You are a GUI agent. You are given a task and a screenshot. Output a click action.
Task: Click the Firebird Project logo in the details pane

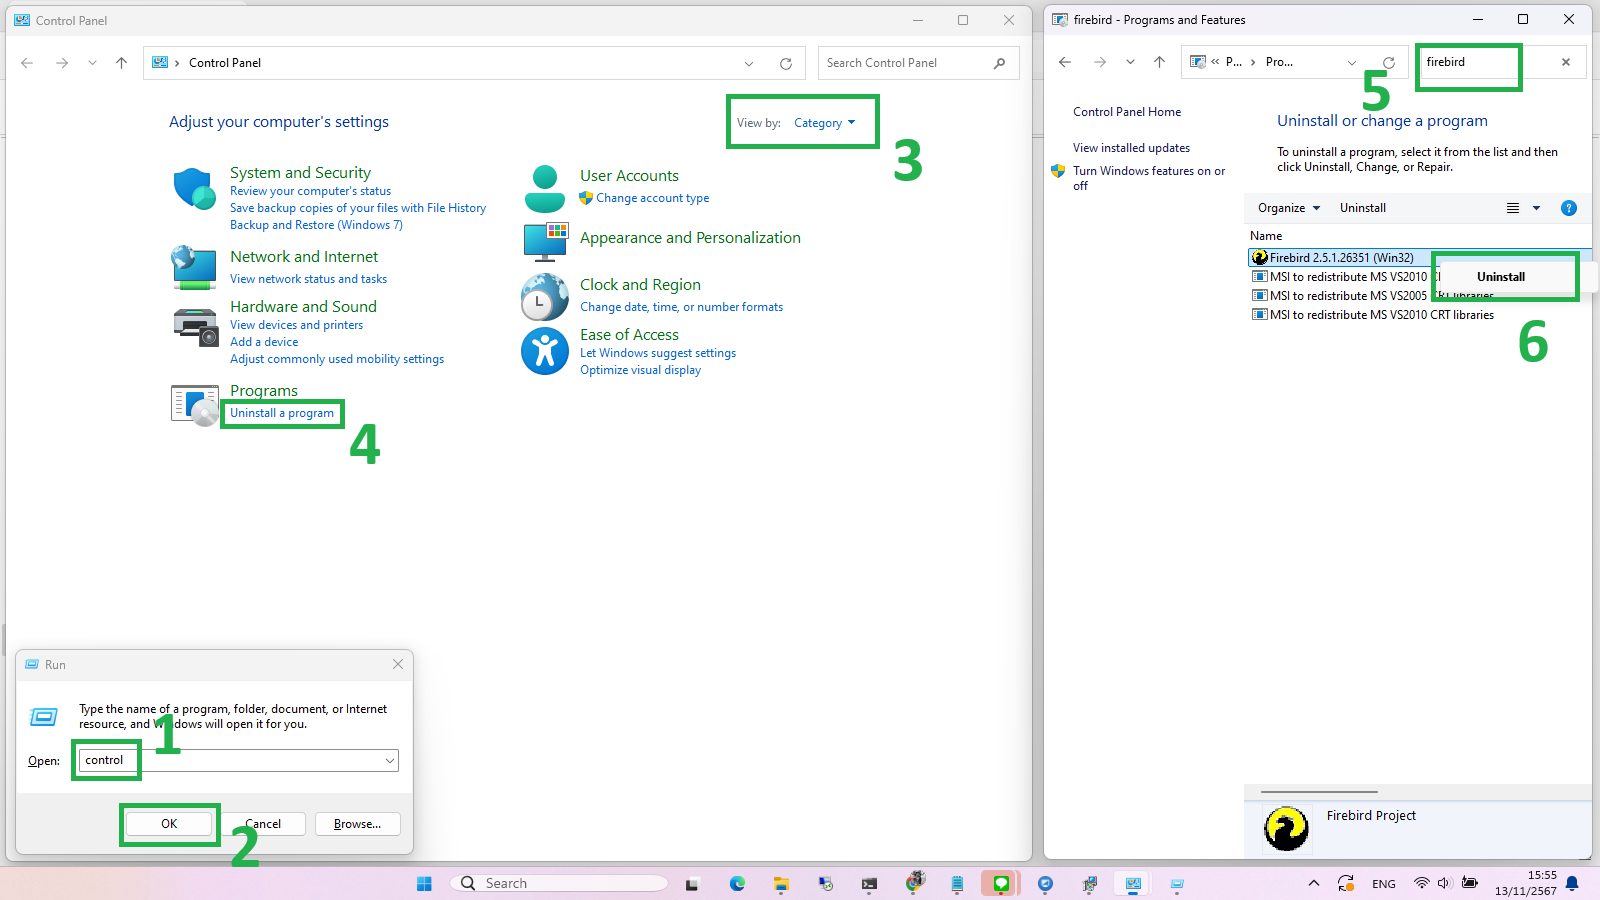pyautogui.click(x=1286, y=829)
